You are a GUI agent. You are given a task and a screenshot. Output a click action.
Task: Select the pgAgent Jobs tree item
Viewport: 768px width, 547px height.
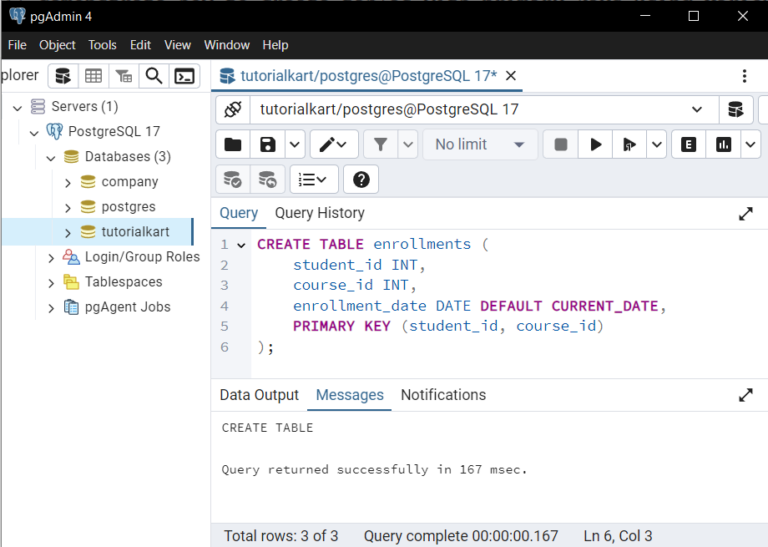(x=127, y=307)
